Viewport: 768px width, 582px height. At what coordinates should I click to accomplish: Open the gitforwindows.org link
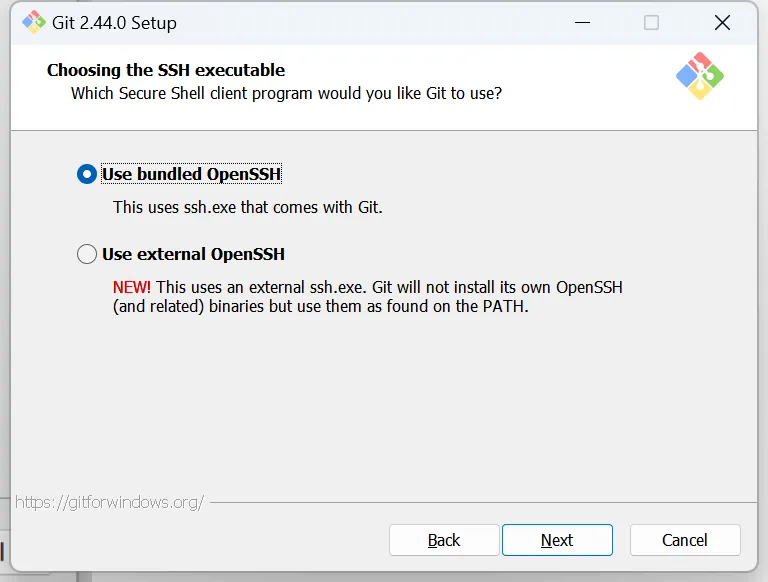[110, 502]
